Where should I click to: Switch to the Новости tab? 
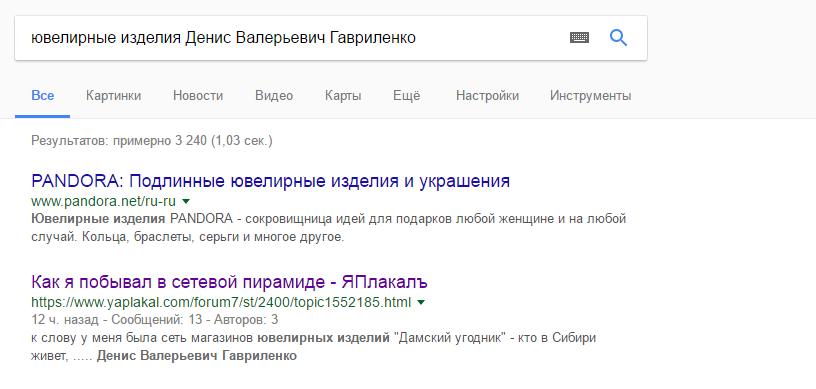point(198,96)
